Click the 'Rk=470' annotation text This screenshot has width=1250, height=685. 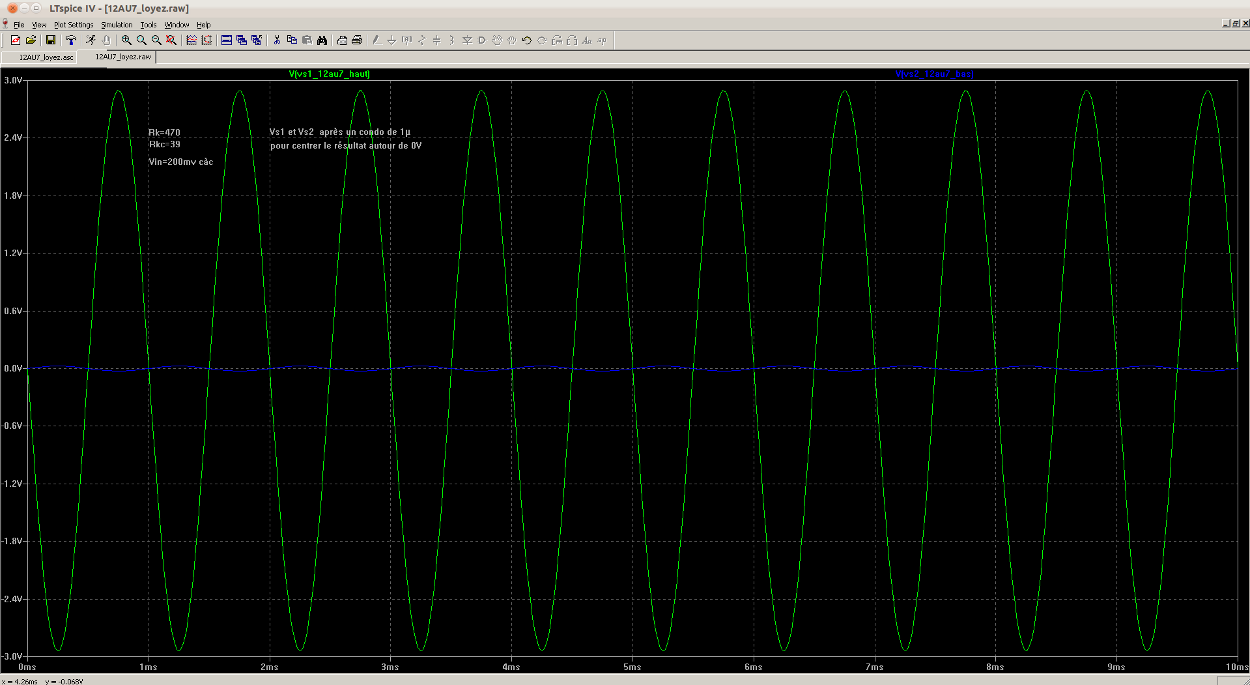click(x=164, y=132)
